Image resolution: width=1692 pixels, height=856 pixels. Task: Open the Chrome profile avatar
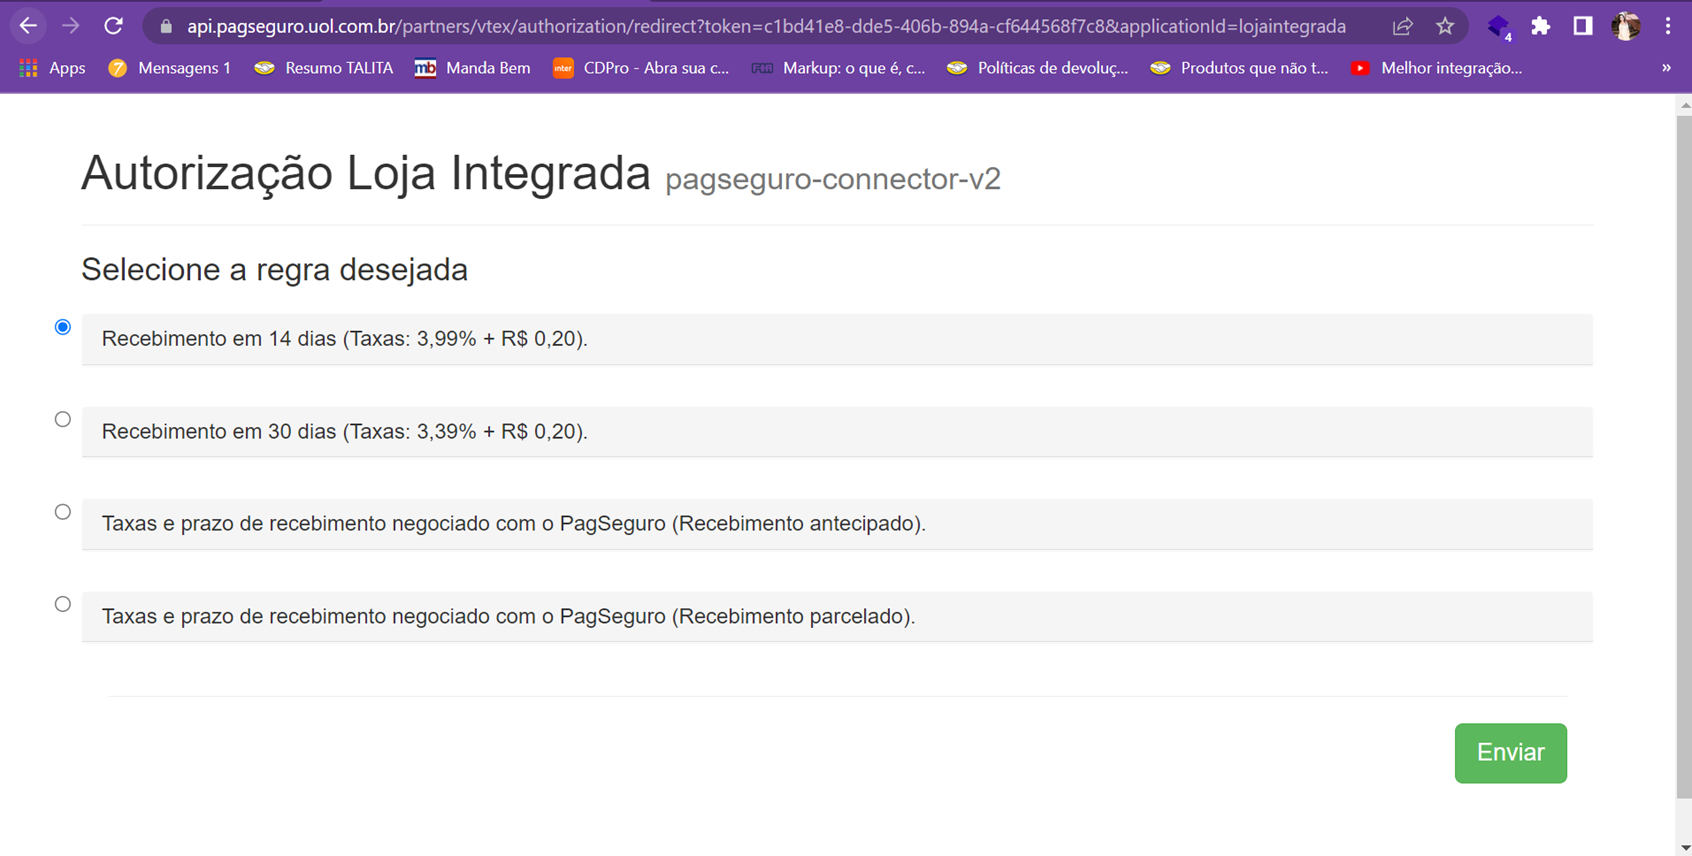pos(1626,27)
